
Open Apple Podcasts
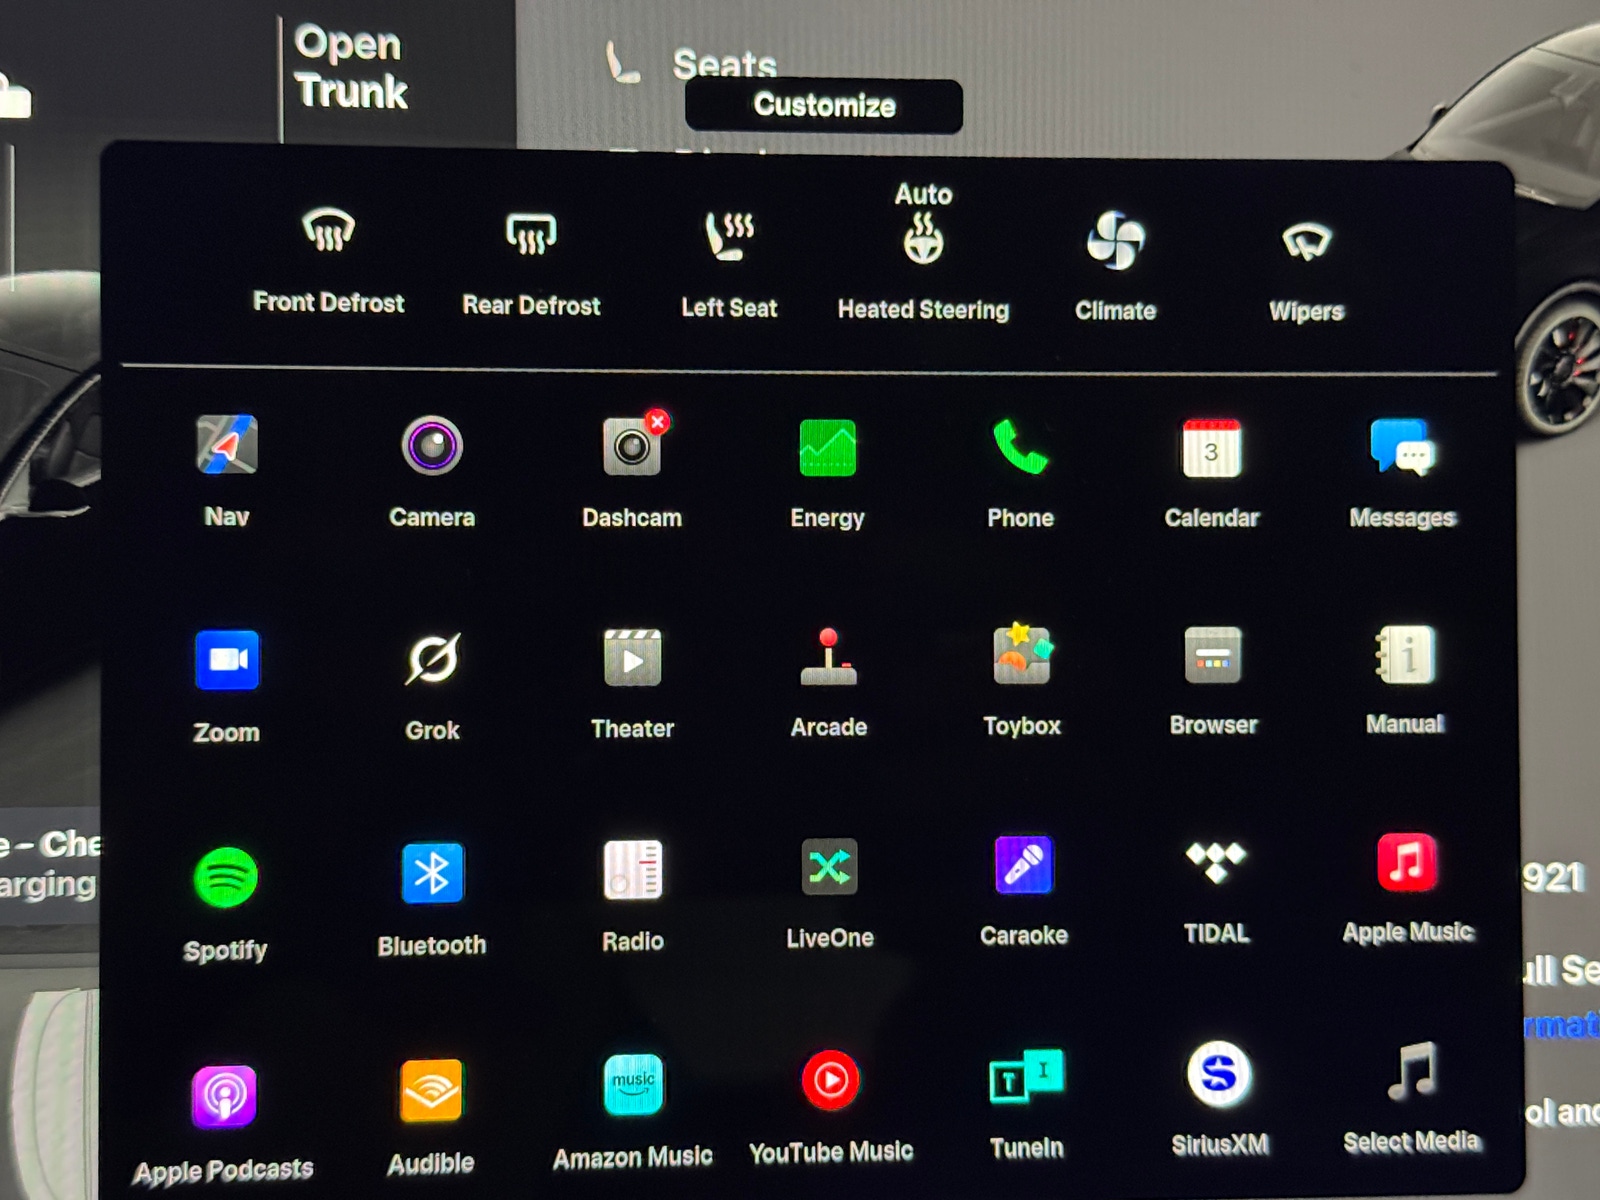tap(224, 1096)
